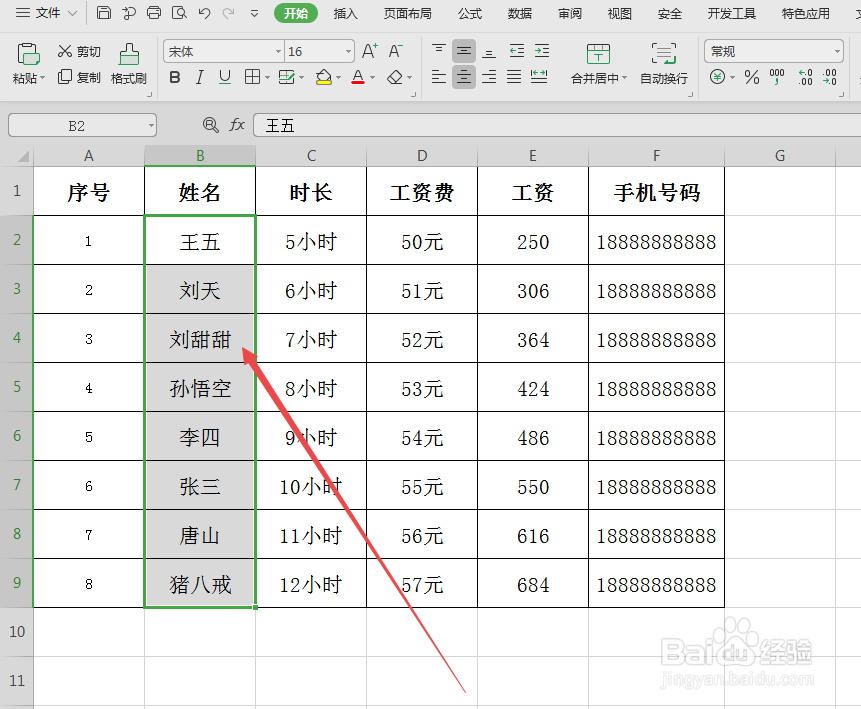Image resolution: width=861 pixels, height=709 pixels.
Task: Toggle align text left
Action: click(x=439, y=77)
